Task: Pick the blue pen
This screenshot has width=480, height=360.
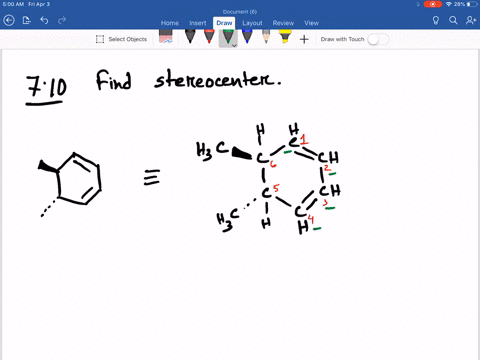Action: (247, 37)
